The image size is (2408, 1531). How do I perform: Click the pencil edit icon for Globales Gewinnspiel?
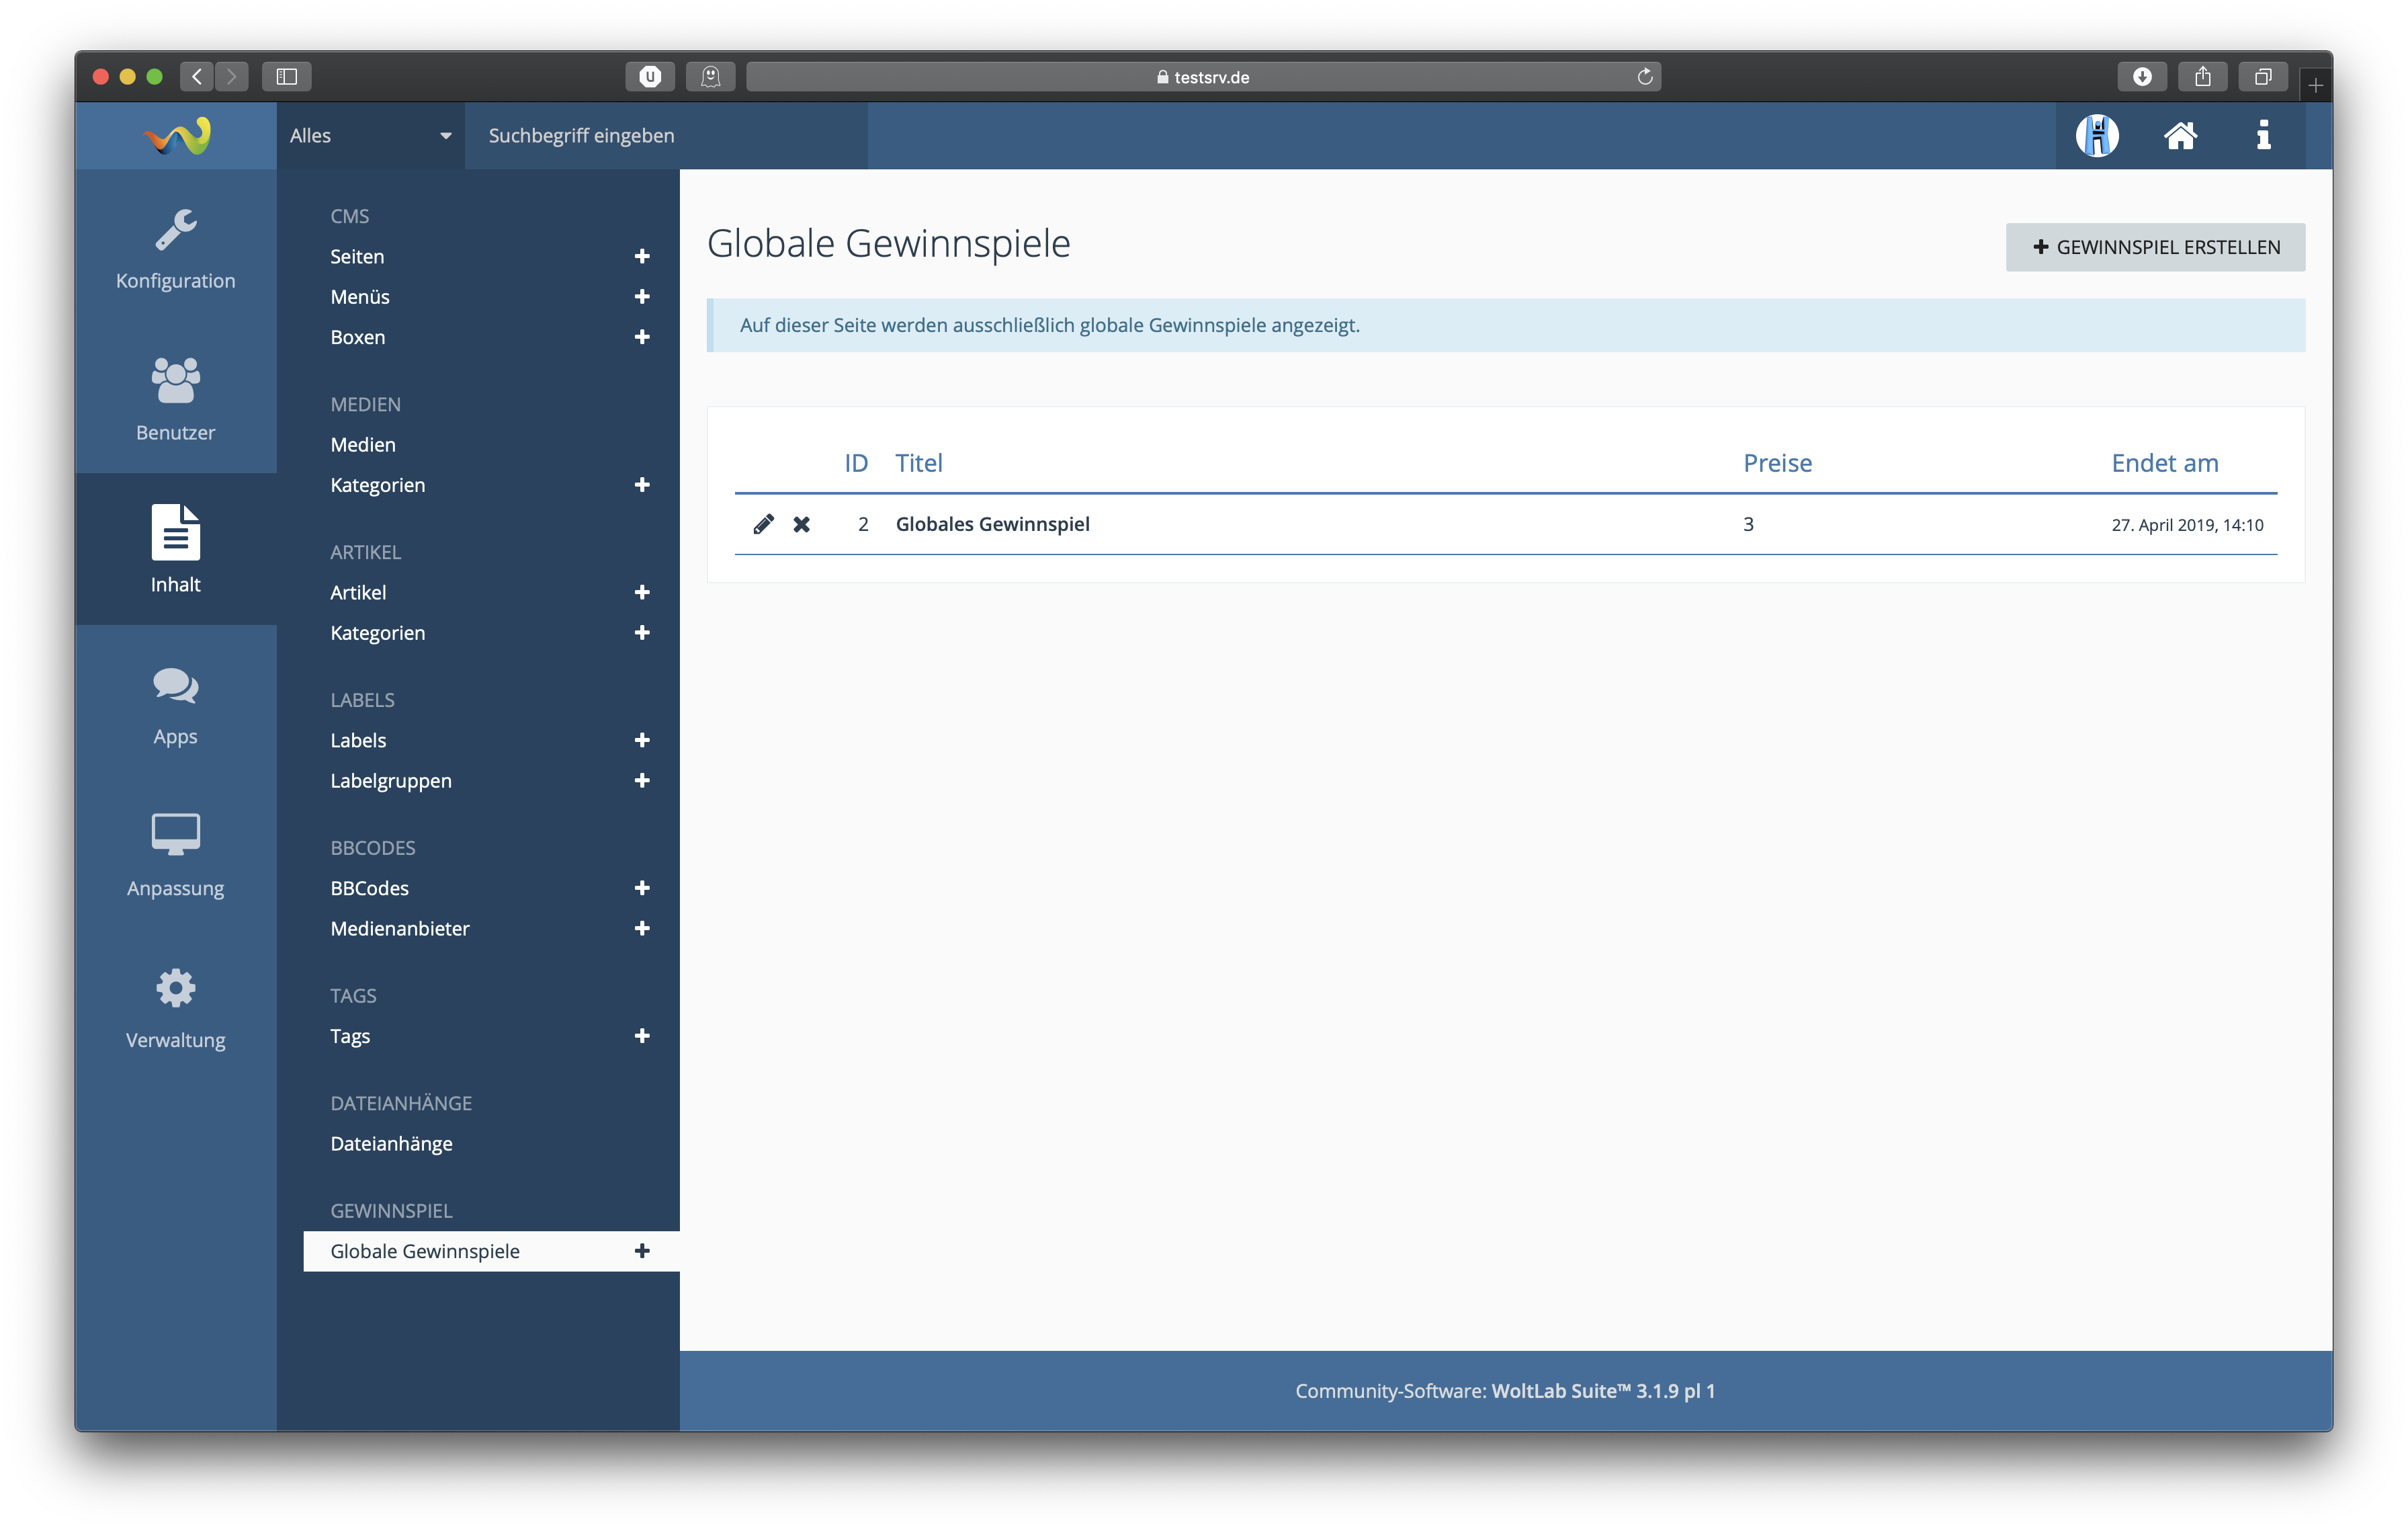[763, 524]
